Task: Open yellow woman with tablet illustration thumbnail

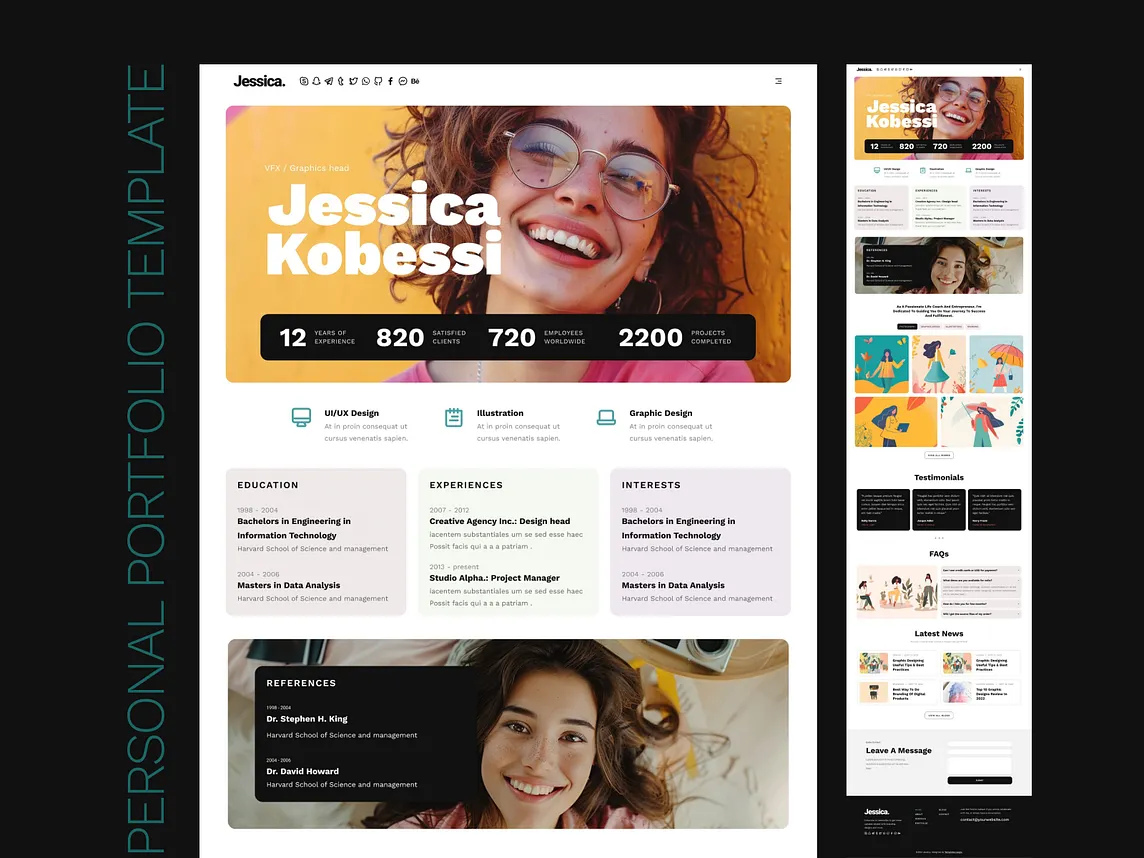Action: [896, 422]
